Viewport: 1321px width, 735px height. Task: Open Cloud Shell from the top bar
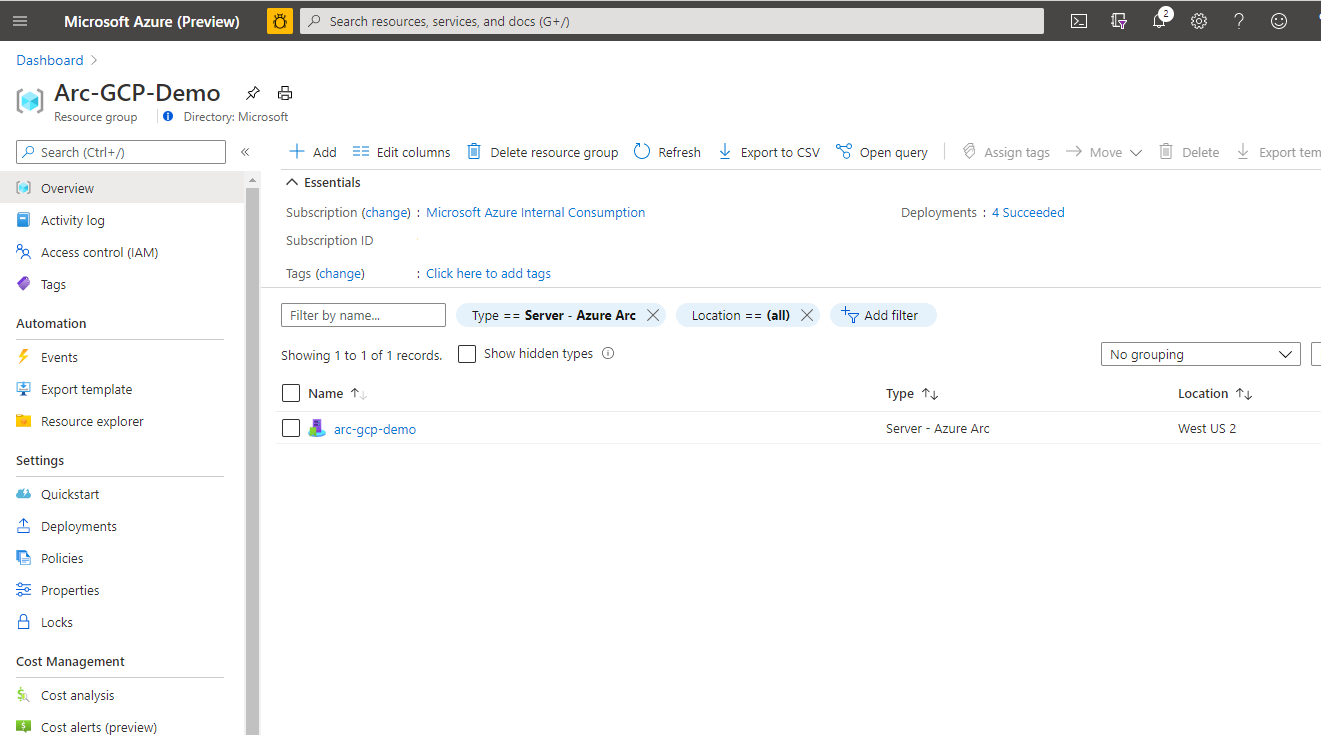click(x=1079, y=21)
